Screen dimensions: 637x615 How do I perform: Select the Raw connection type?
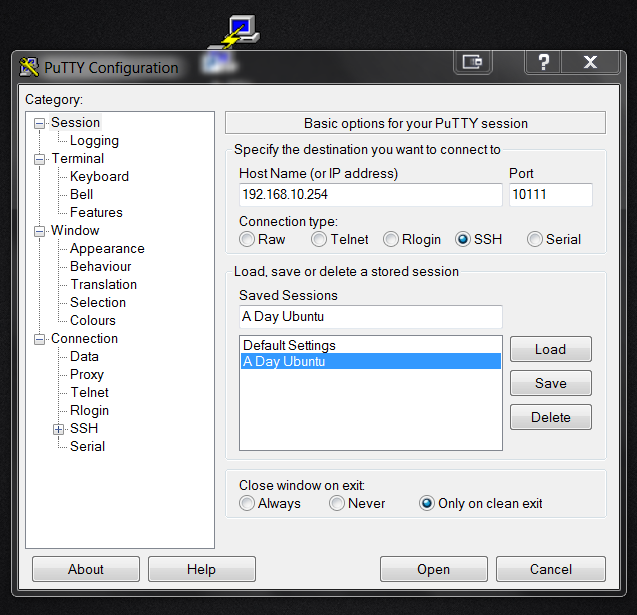point(247,240)
